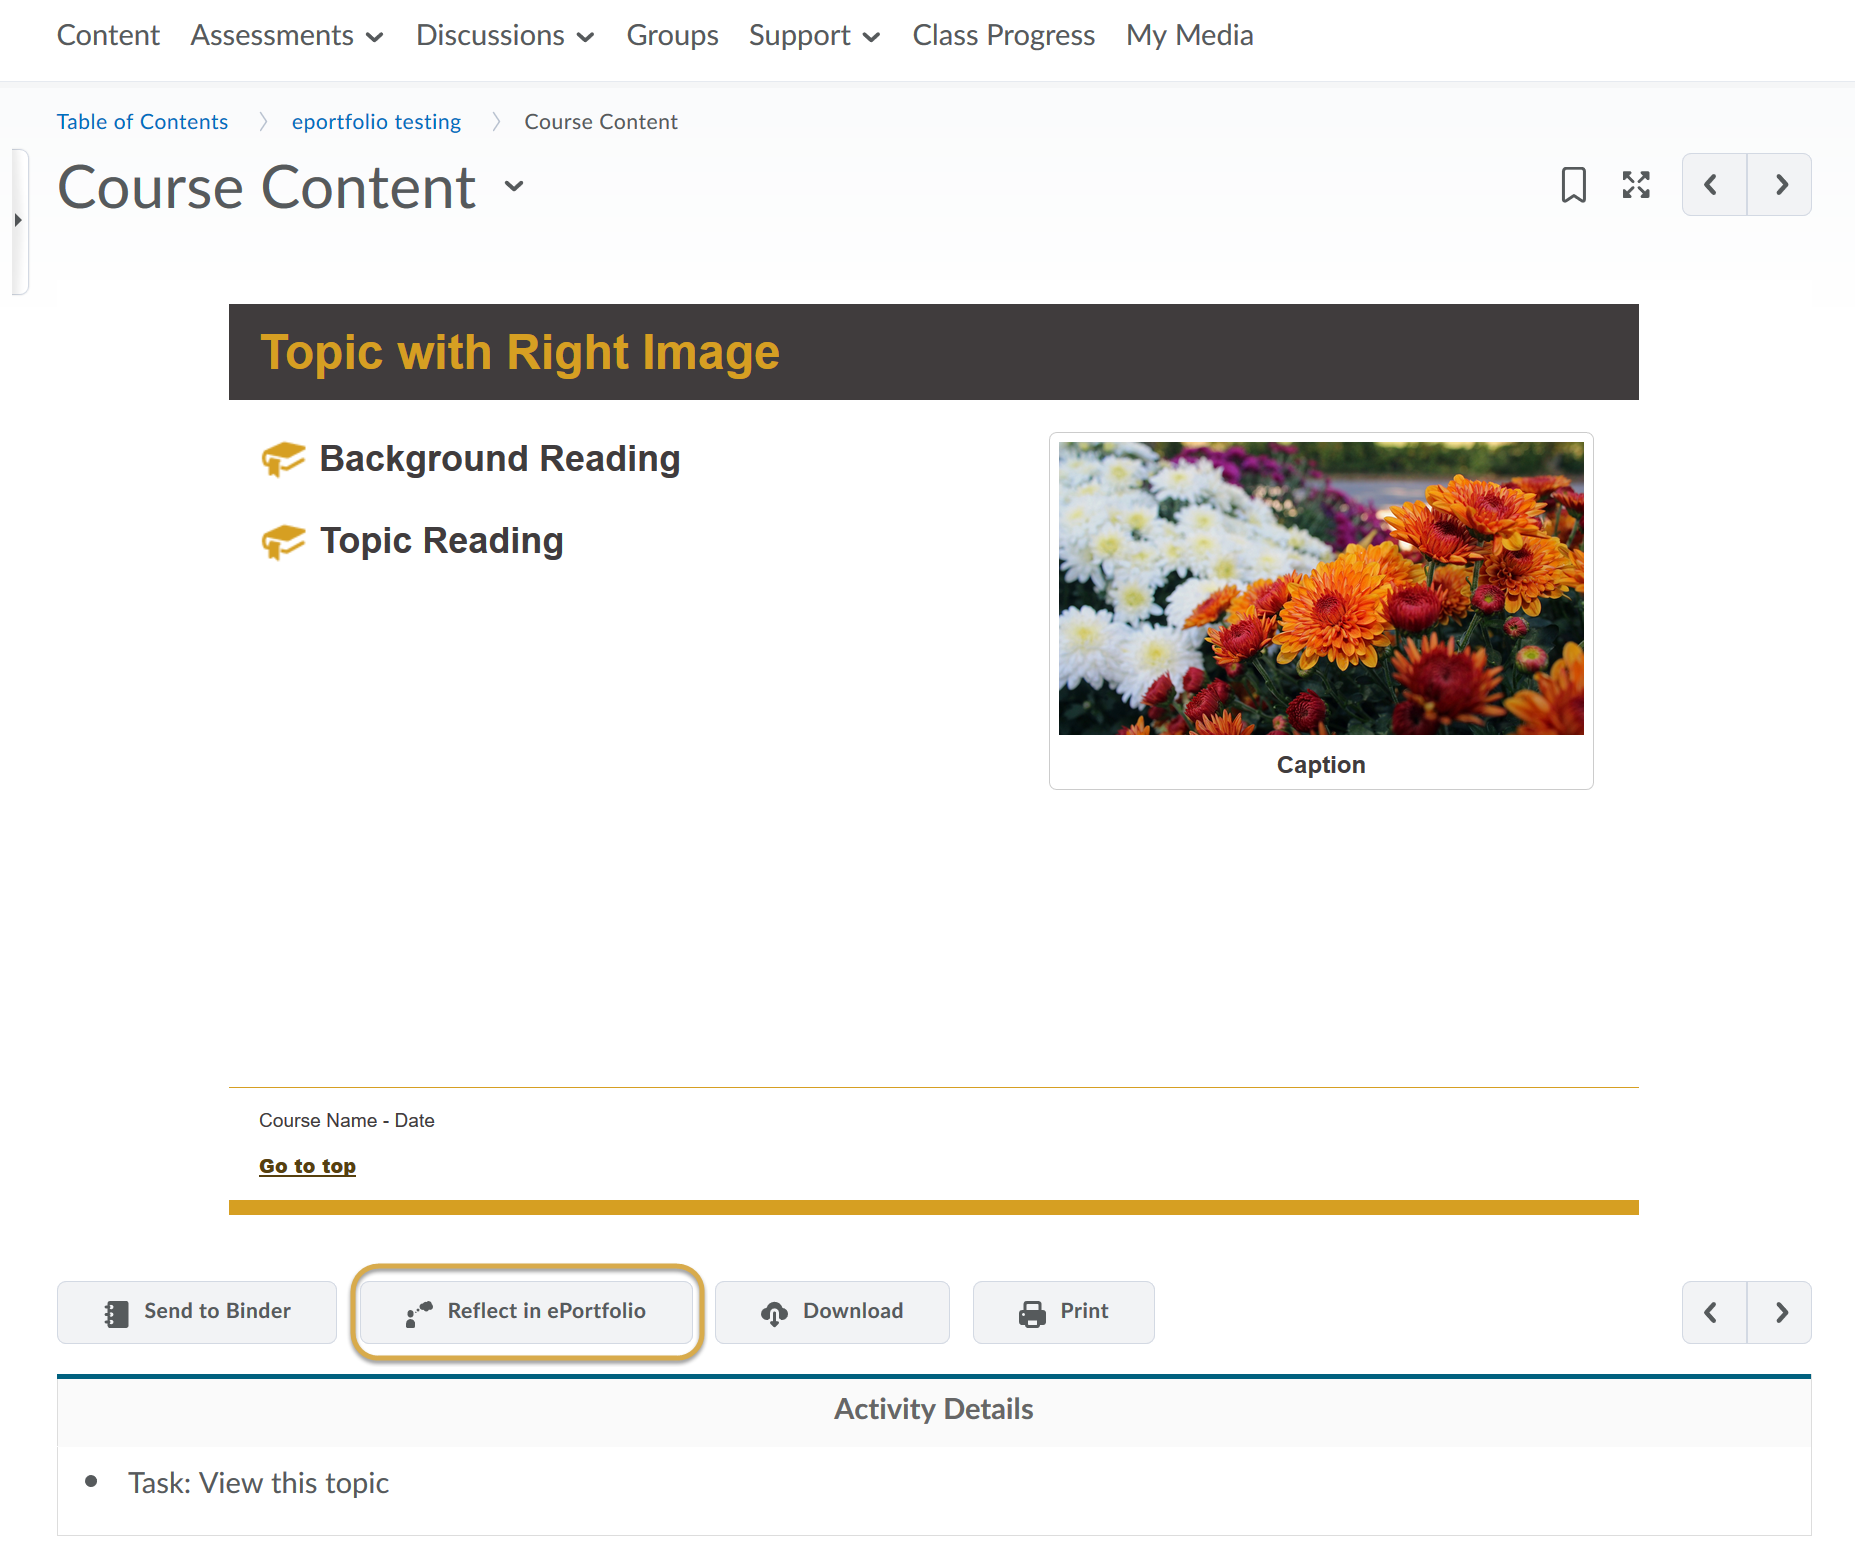Click graduation cap icon beside Background Reading
Viewport: 1855px width, 1564px height.
point(283,459)
